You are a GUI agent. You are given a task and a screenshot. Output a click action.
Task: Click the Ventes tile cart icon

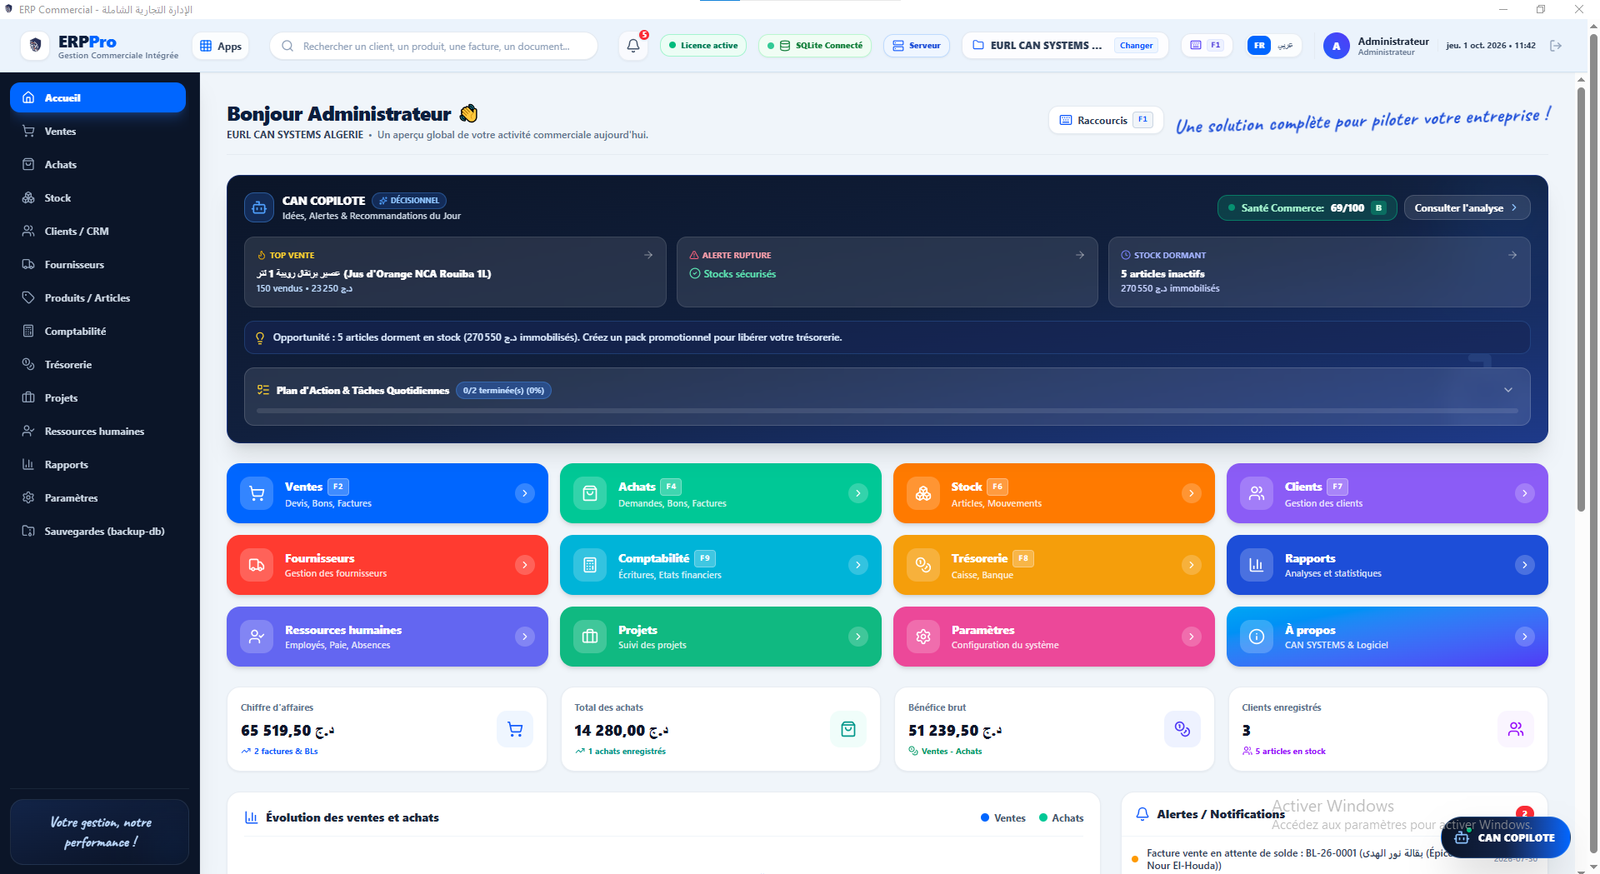tap(257, 493)
